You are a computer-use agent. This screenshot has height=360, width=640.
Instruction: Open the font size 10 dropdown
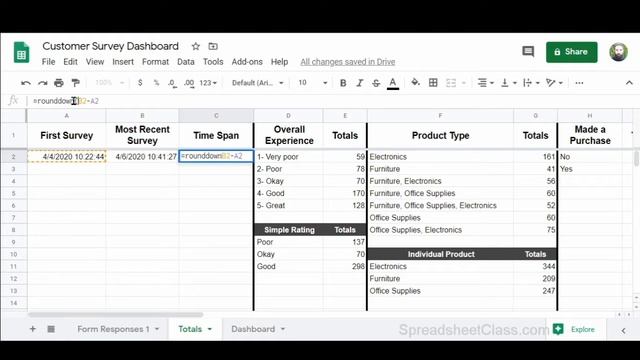click(x=313, y=83)
